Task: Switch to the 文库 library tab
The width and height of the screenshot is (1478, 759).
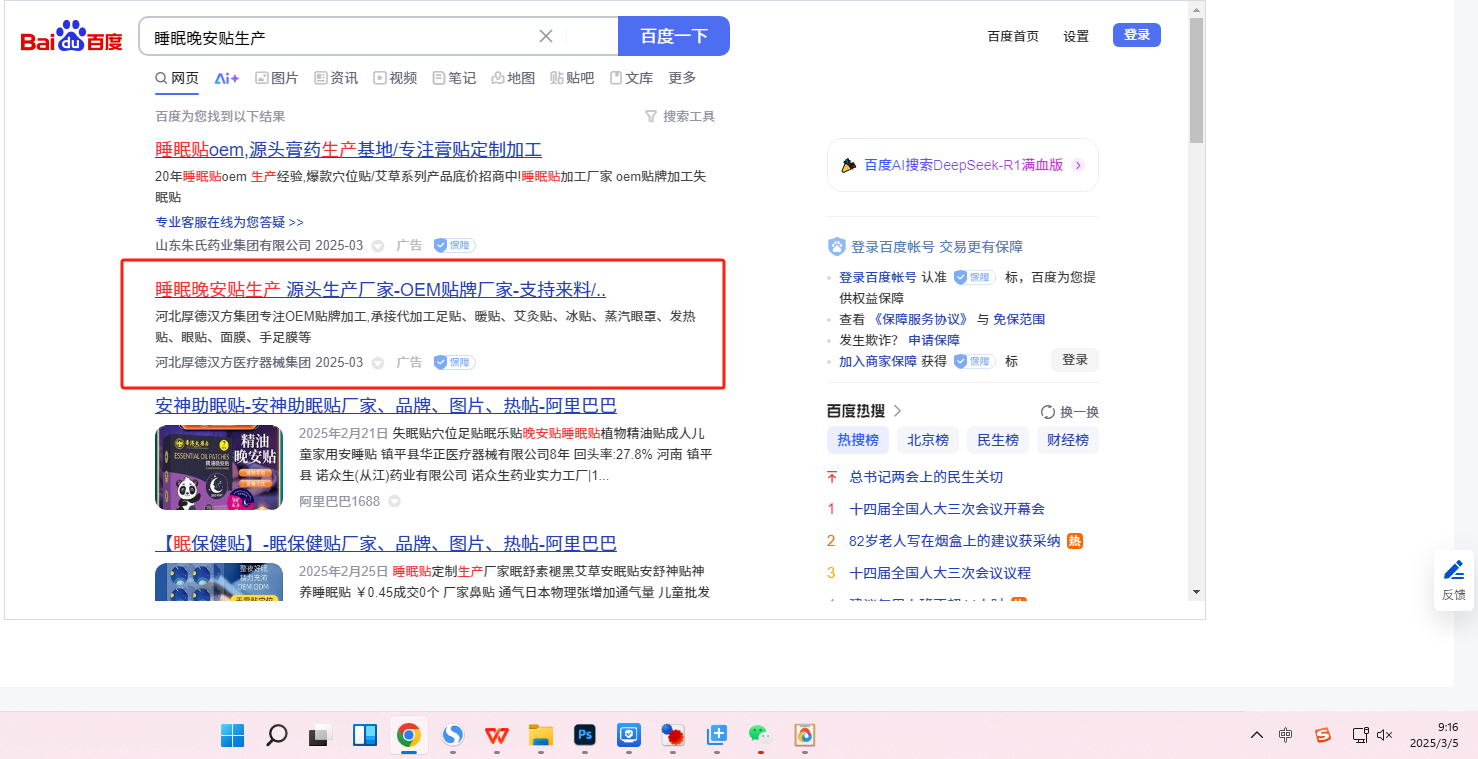Action: [631, 78]
